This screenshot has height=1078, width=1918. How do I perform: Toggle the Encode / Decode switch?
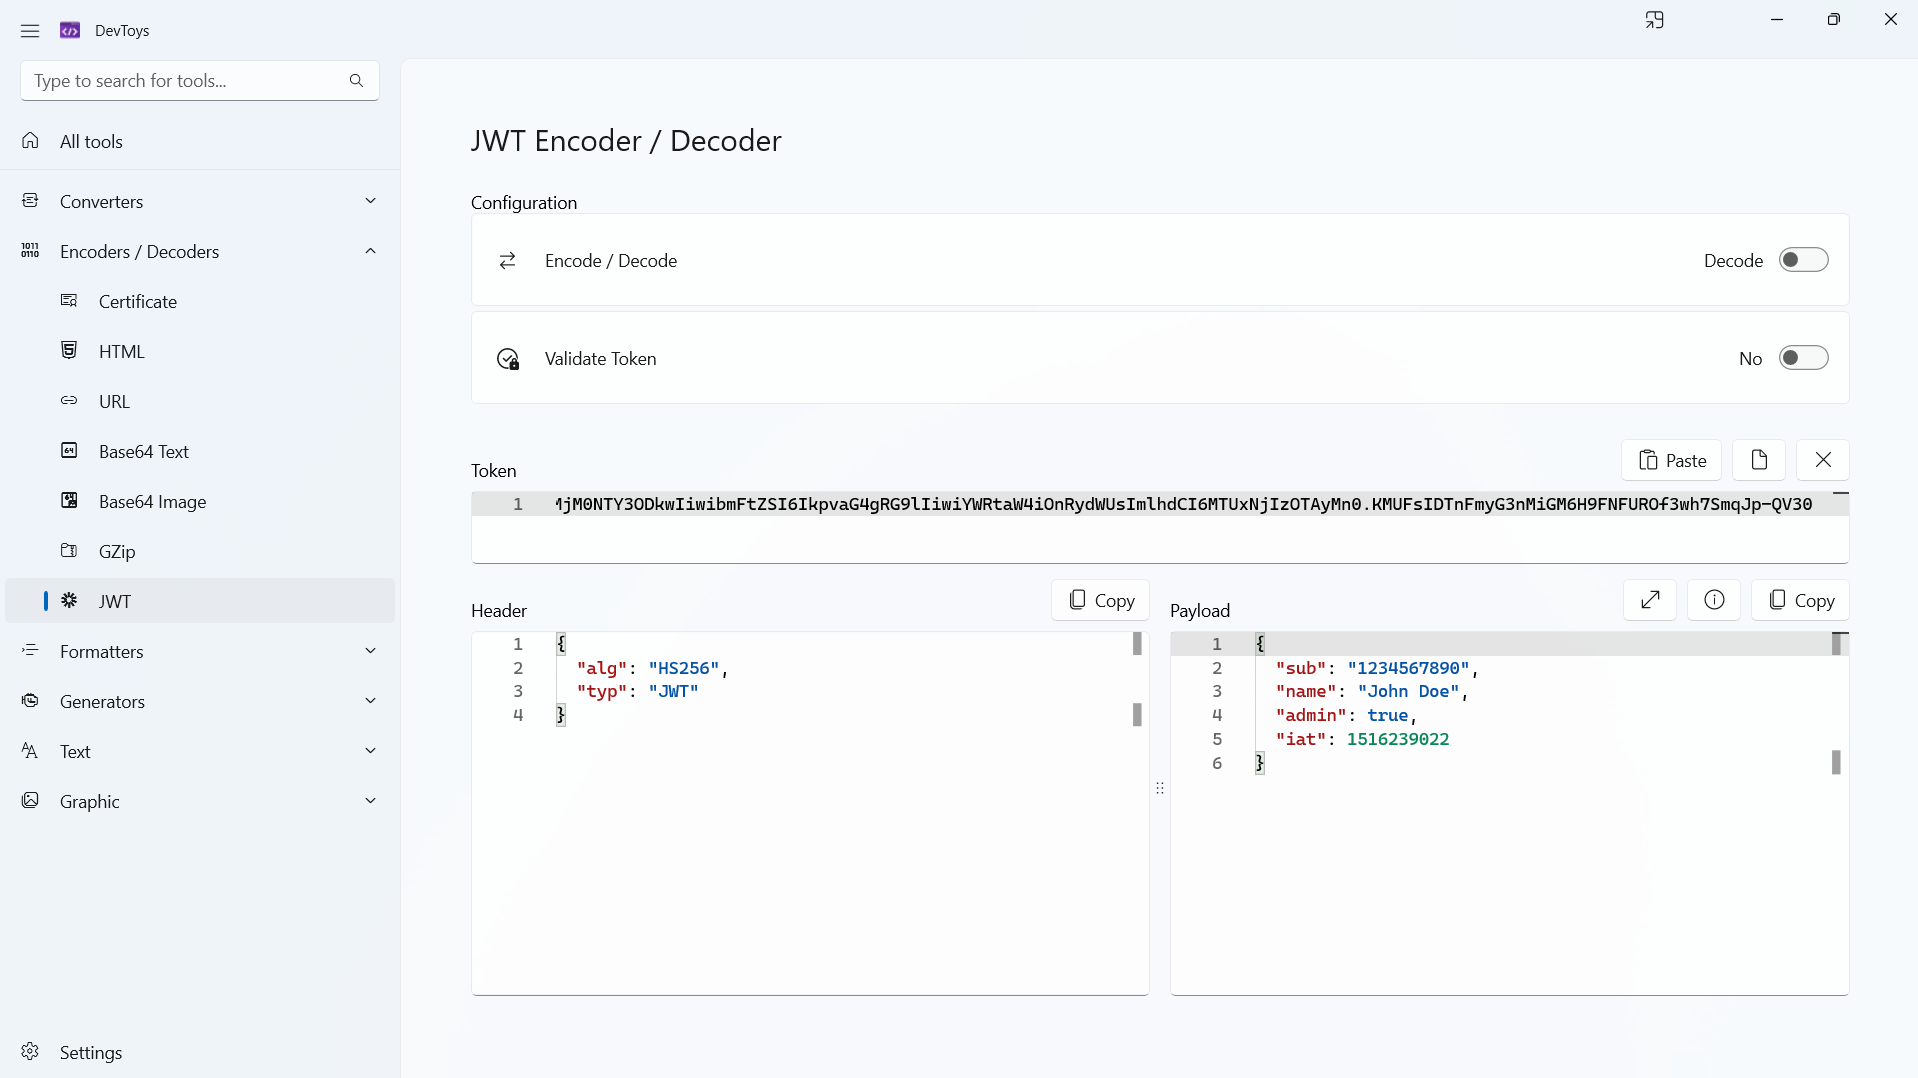tap(1803, 260)
